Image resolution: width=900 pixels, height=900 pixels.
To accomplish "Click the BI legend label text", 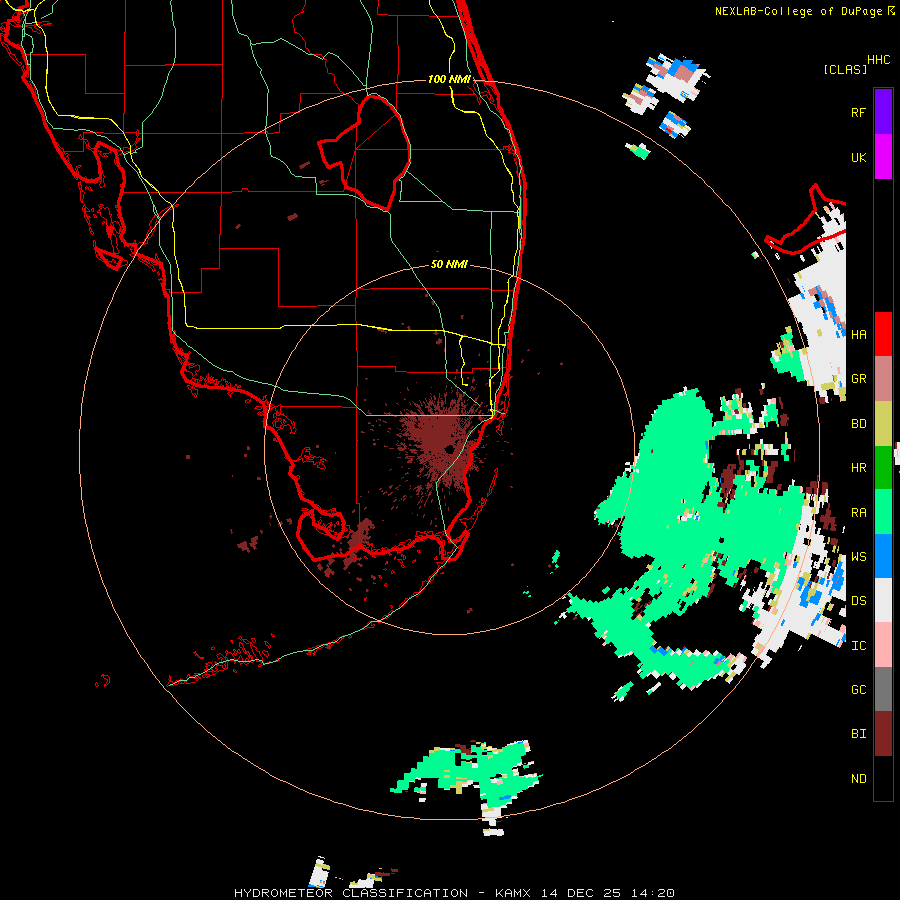I will click(x=858, y=734).
